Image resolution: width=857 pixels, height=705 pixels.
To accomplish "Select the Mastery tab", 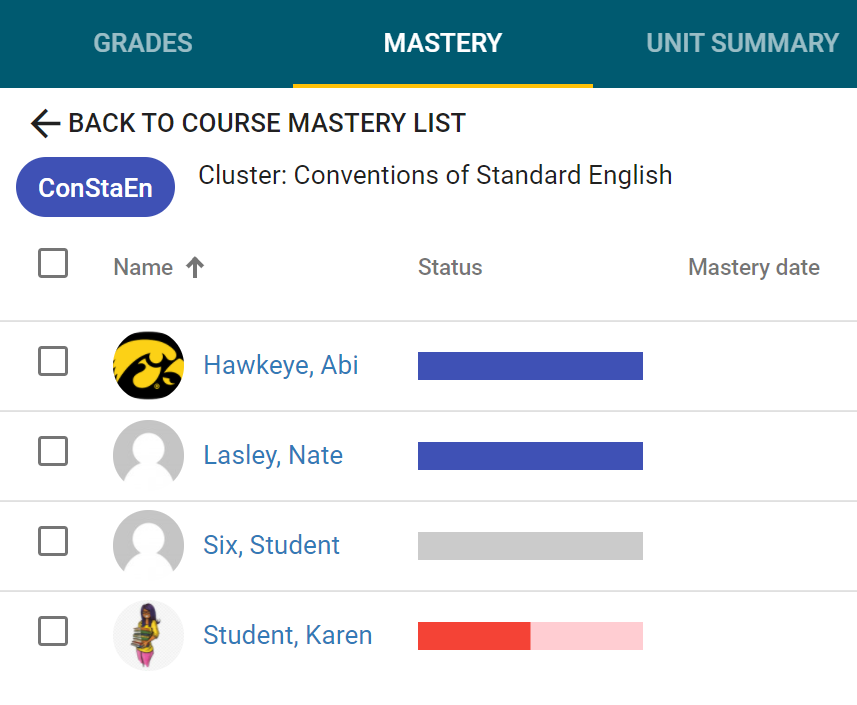I will [443, 43].
